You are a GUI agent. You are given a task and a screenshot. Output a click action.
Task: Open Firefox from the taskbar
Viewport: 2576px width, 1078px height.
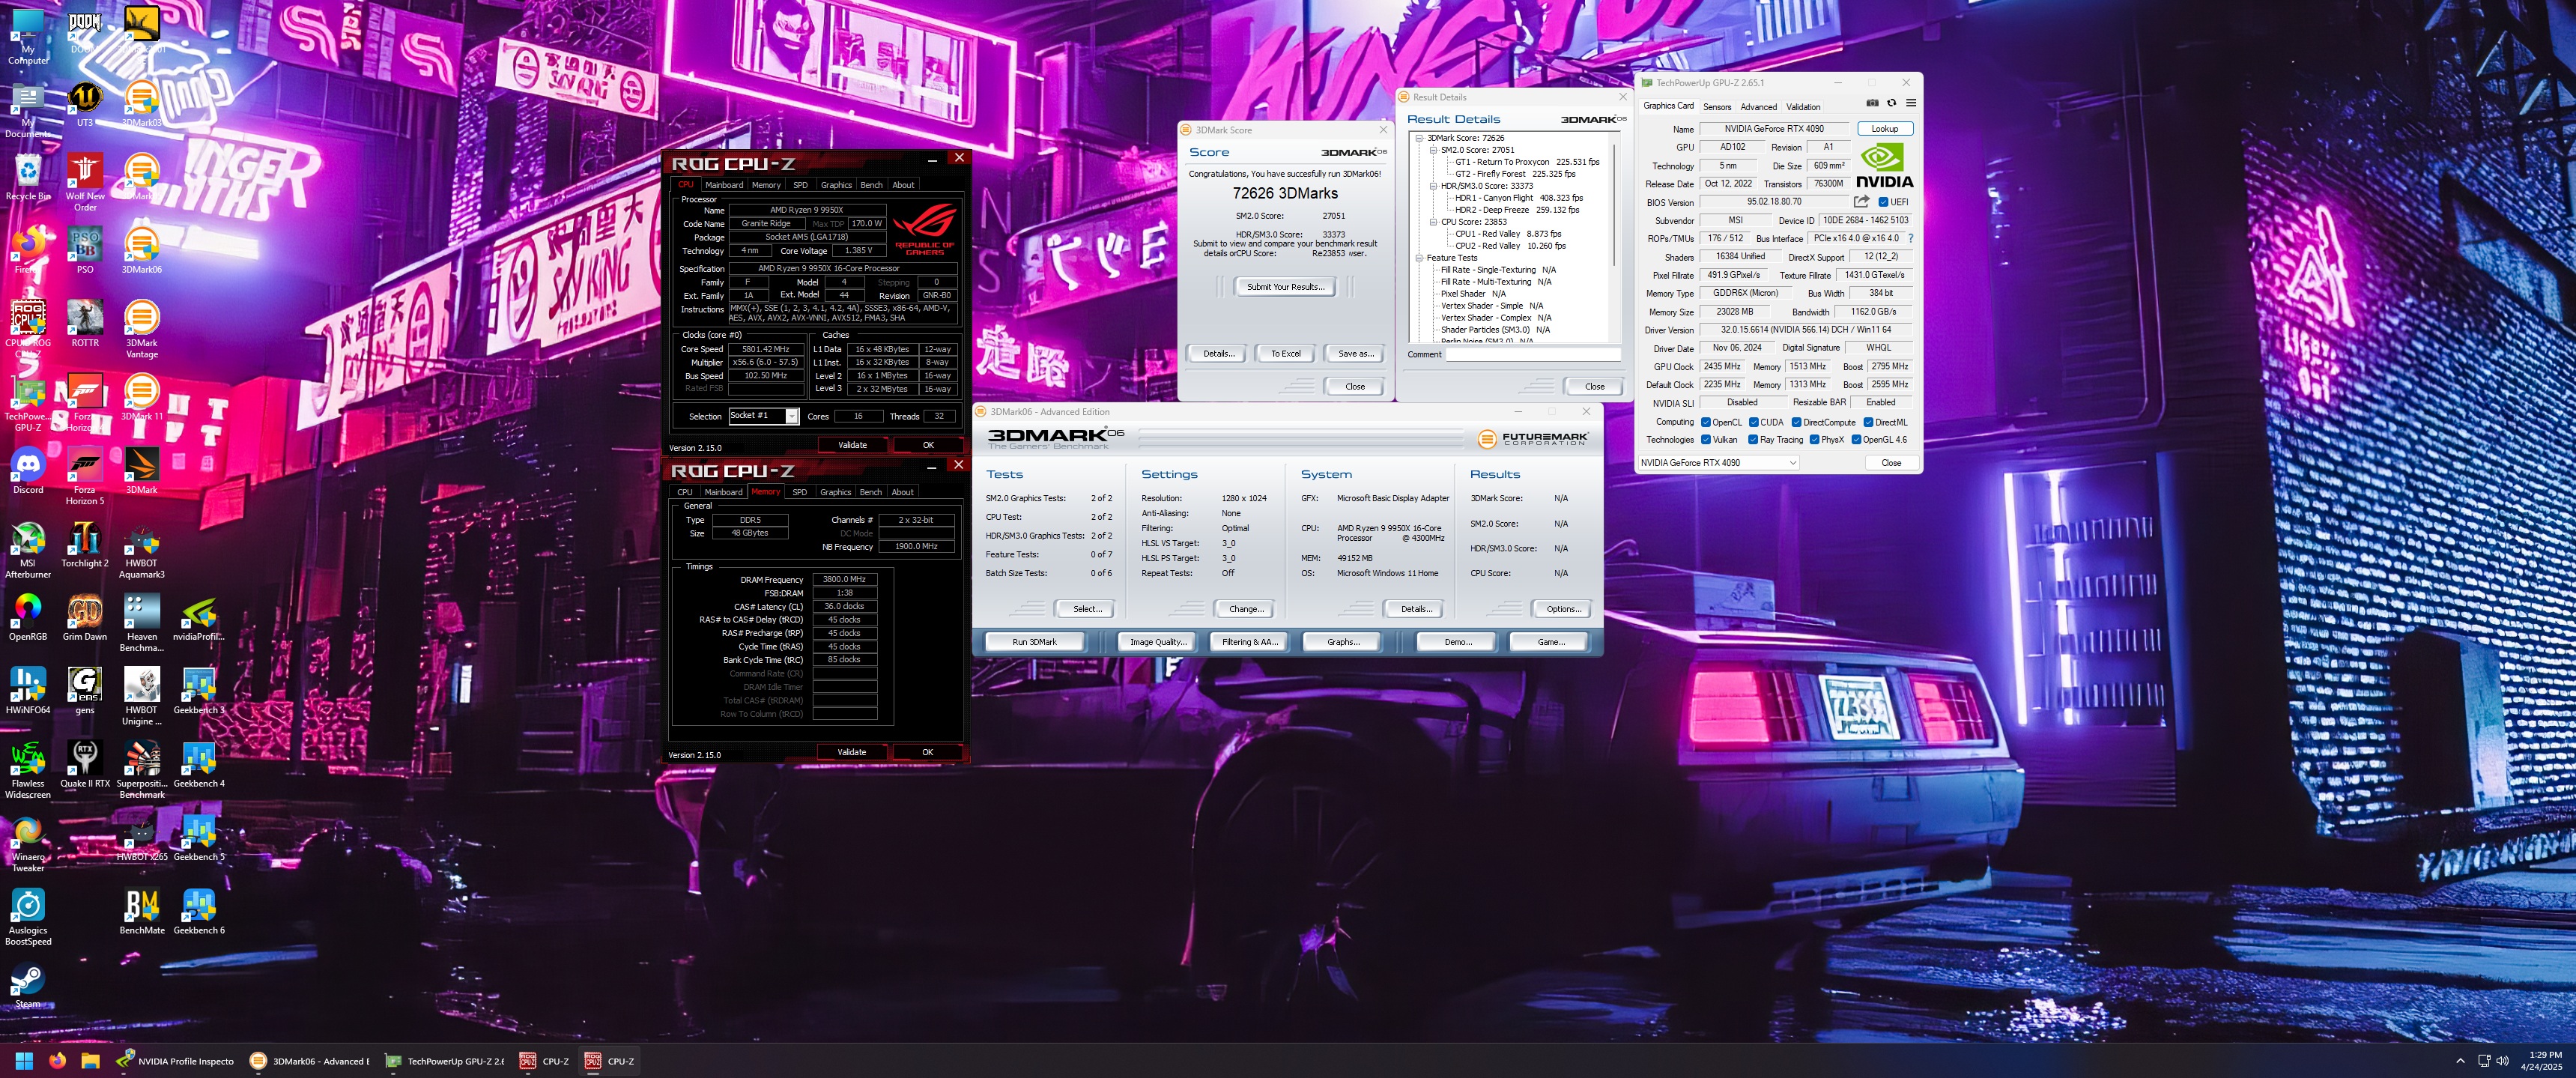[57, 1061]
